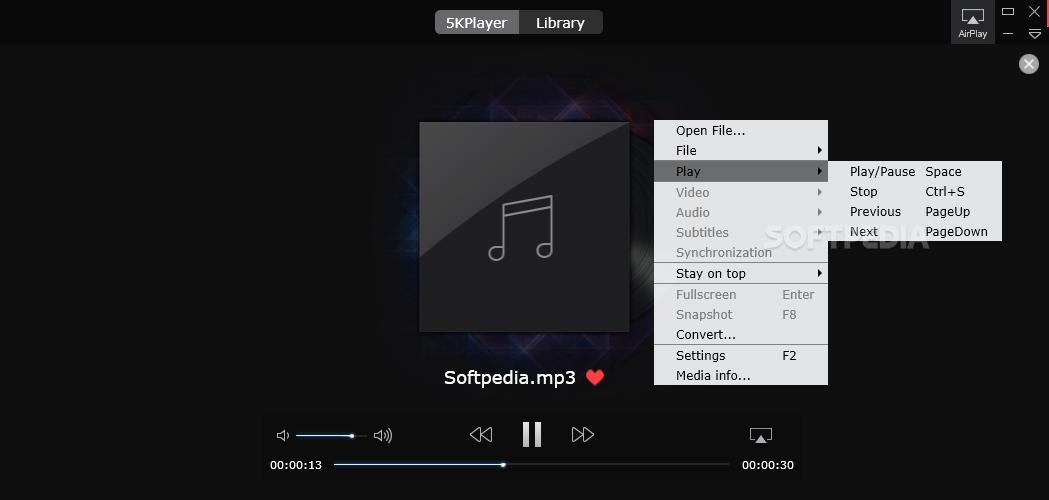The height and width of the screenshot is (500, 1049).
Task: Switch to the Library tab
Action: pyautogui.click(x=561, y=22)
